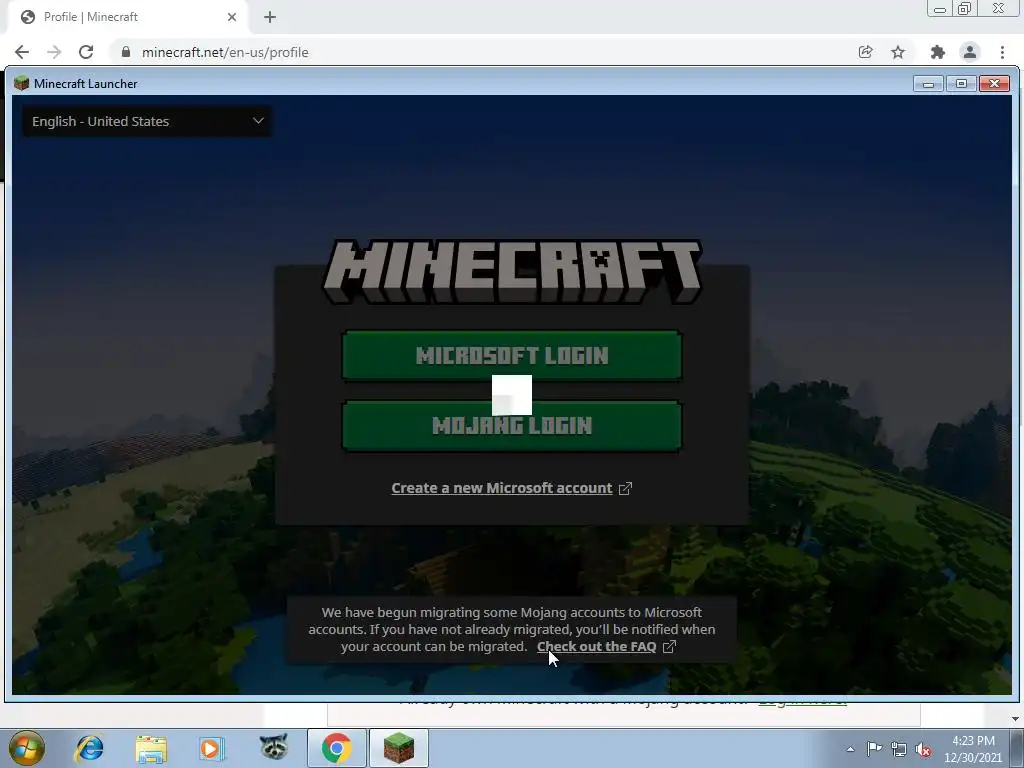
Task: Click the Windows Start orb
Action: [x=27, y=748]
